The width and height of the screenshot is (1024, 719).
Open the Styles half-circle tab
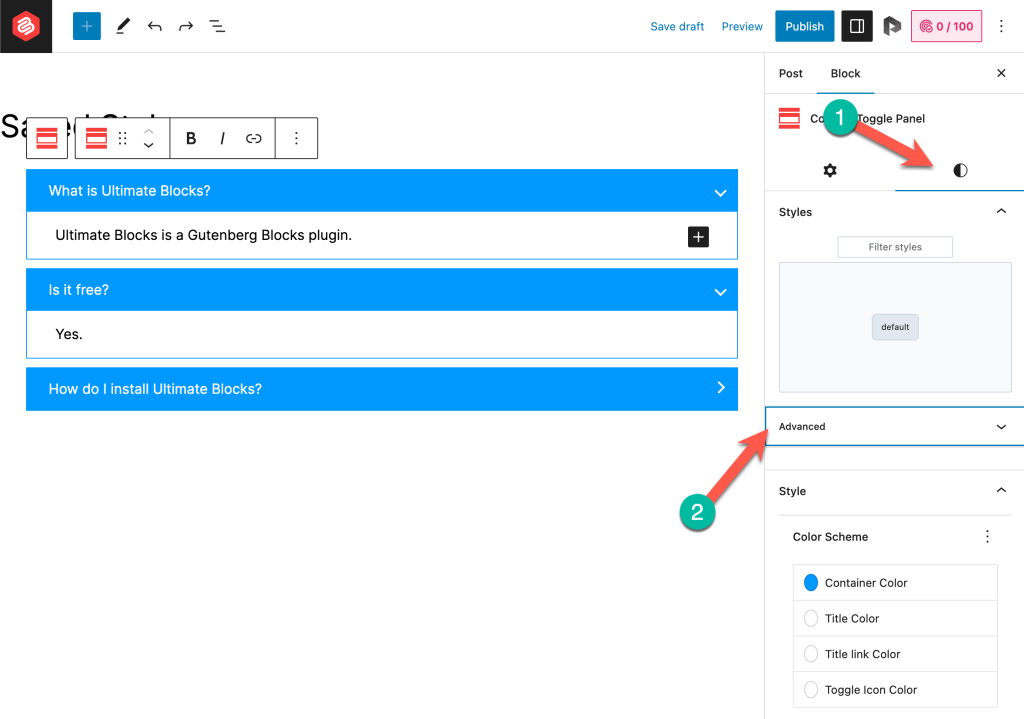pyautogui.click(x=960, y=170)
